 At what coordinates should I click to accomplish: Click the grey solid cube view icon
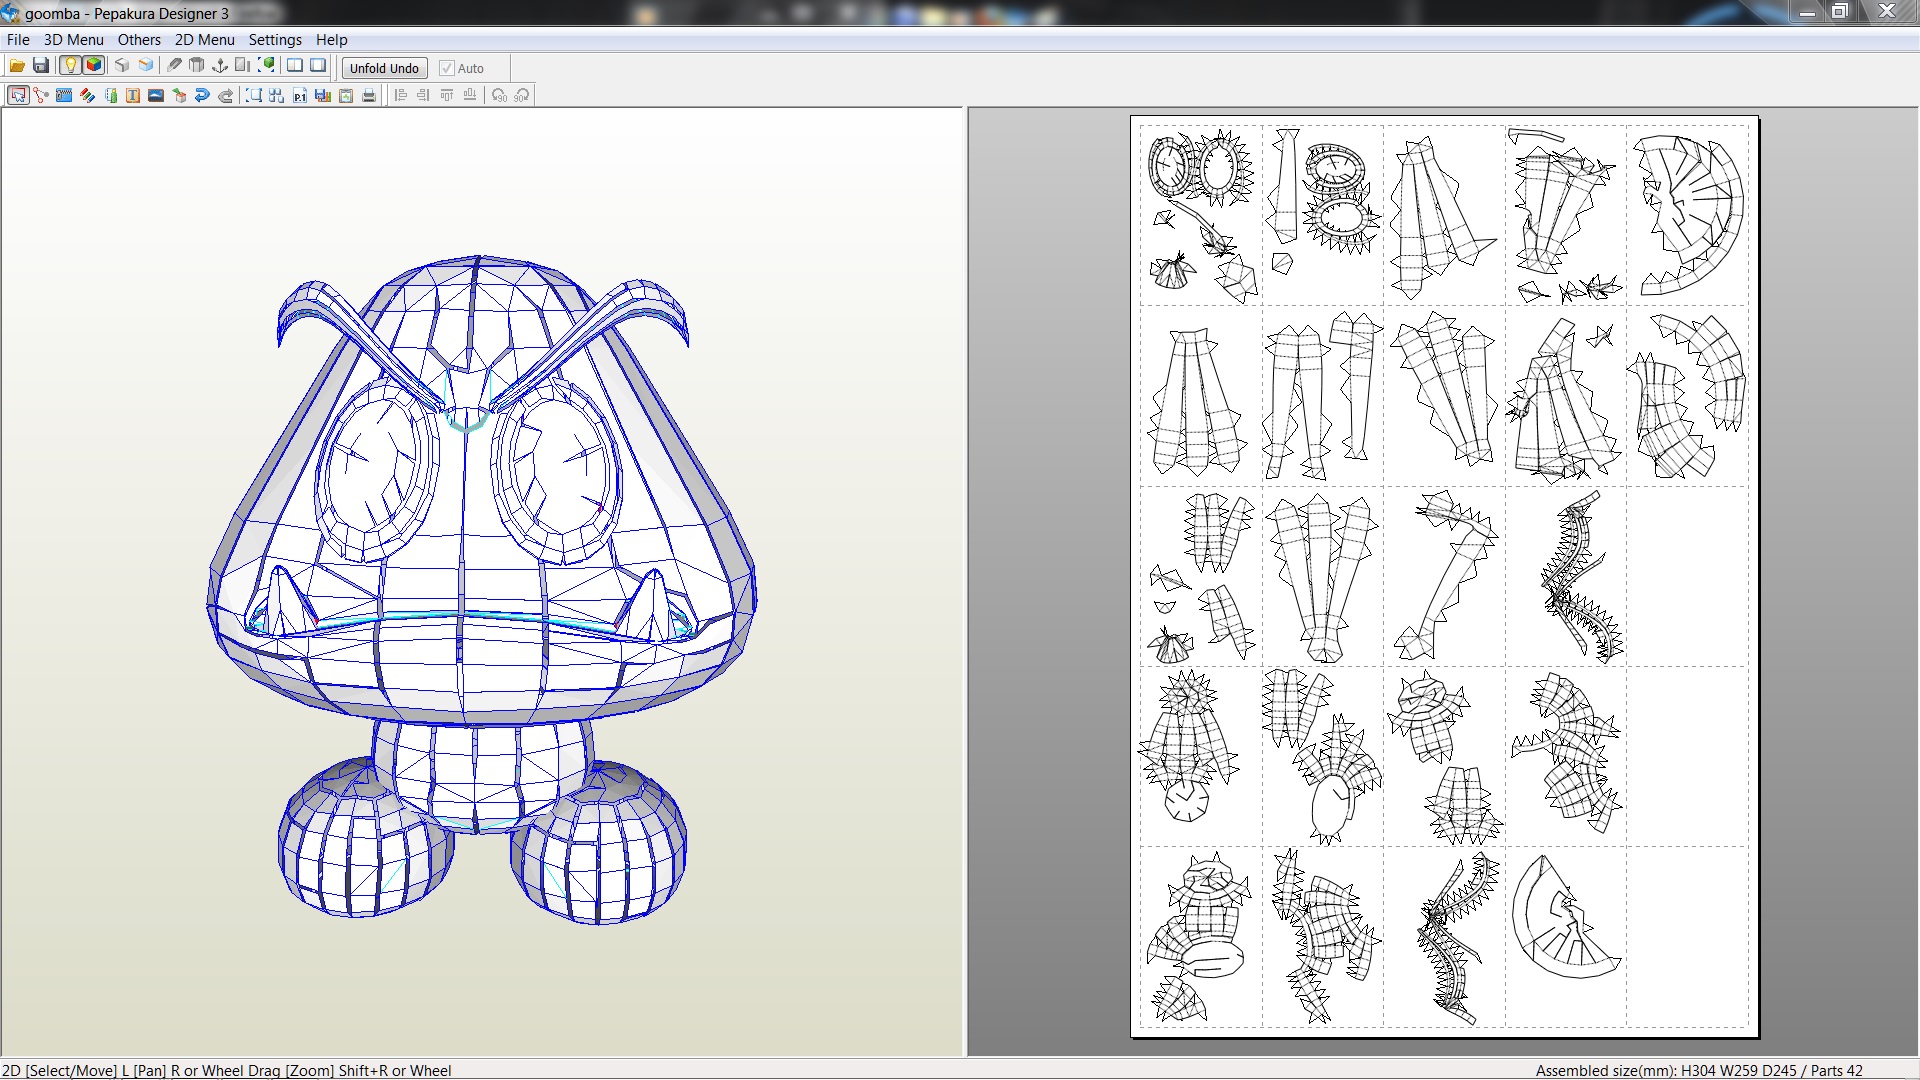click(122, 66)
